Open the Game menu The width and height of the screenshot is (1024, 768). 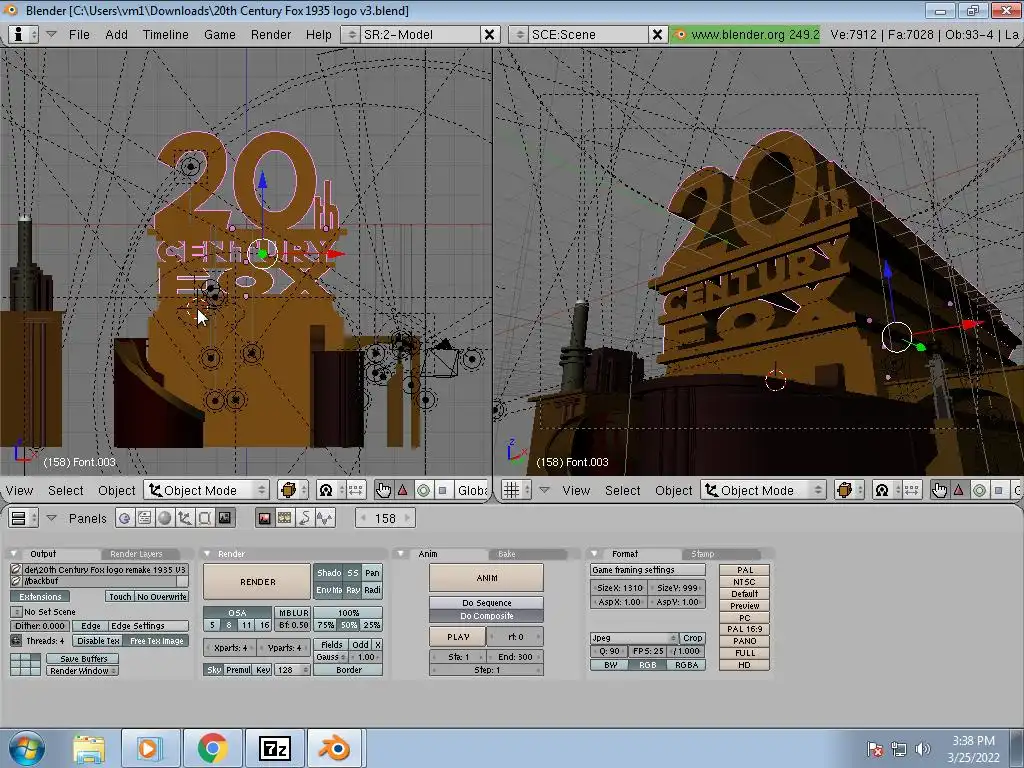(x=219, y=35)
